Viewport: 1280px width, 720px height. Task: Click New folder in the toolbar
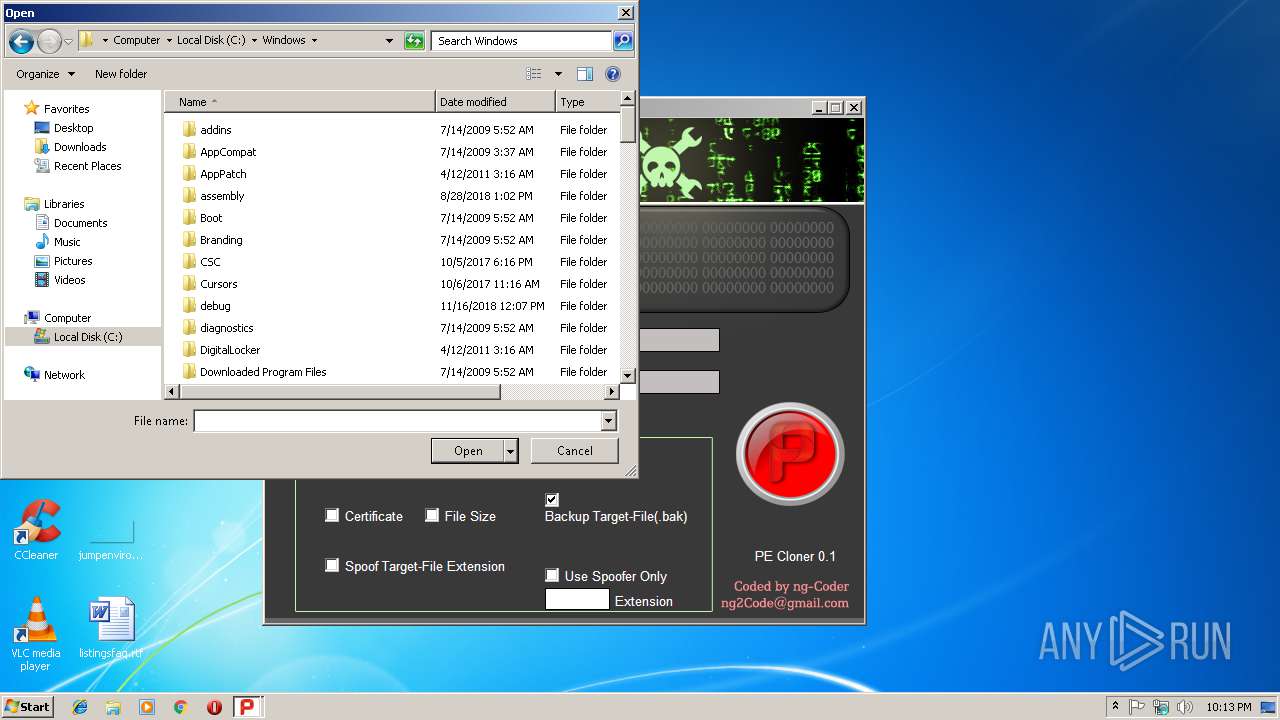(x=121, y=74)
